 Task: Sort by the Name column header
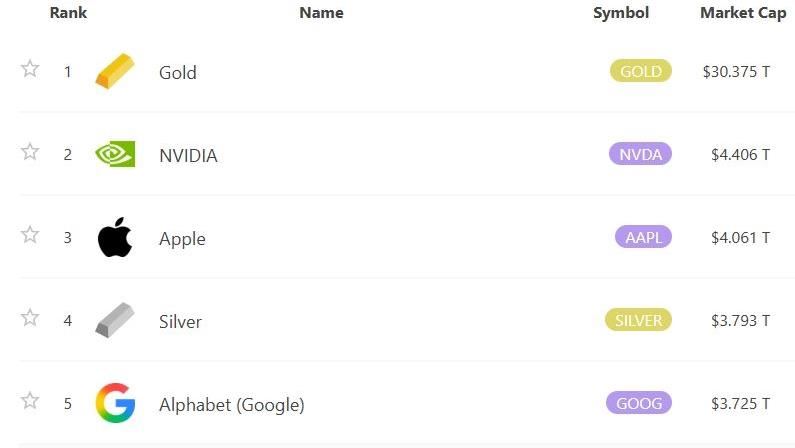pos(321,13)
